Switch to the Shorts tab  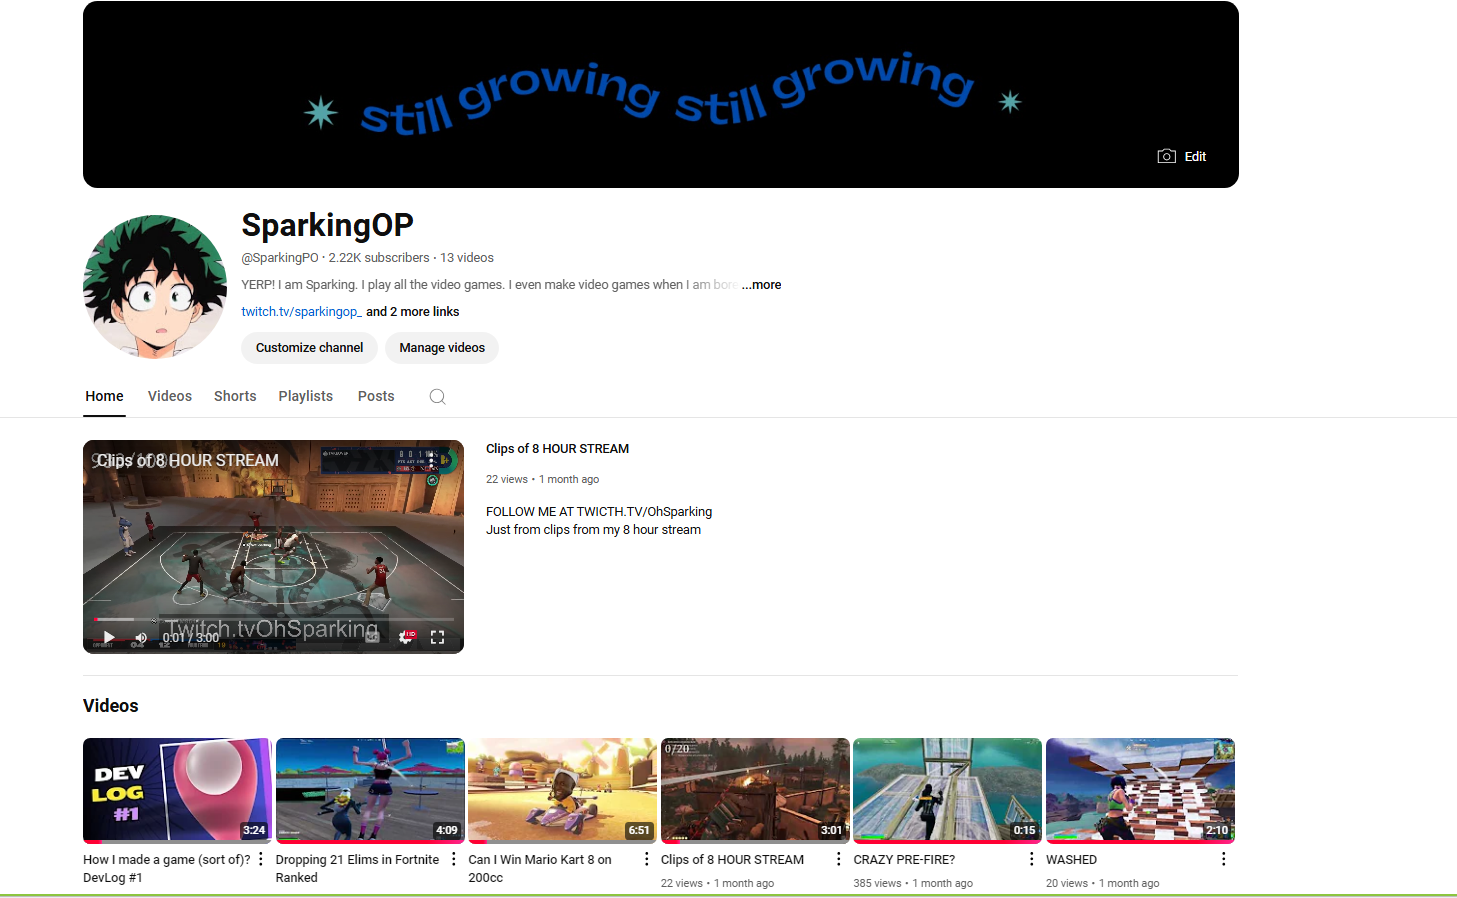[x=235, y=396]
